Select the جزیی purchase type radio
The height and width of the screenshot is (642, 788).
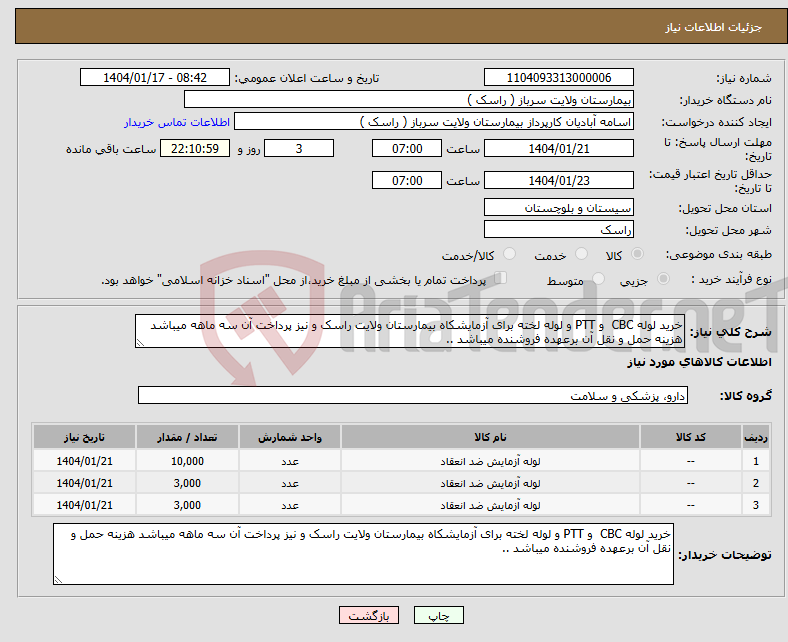[x=663, y=279]
